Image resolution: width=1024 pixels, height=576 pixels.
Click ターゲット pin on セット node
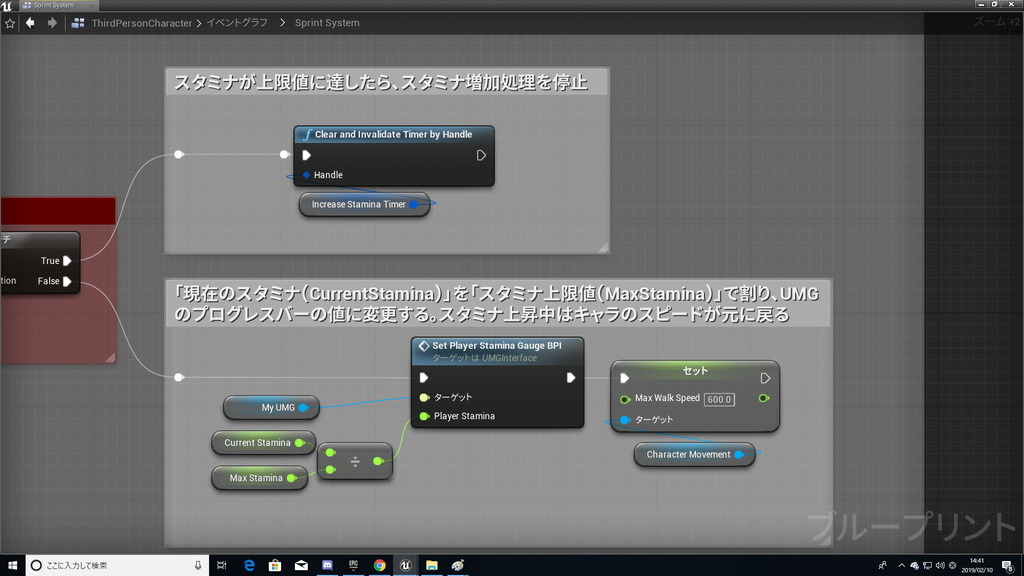(624, 420)
